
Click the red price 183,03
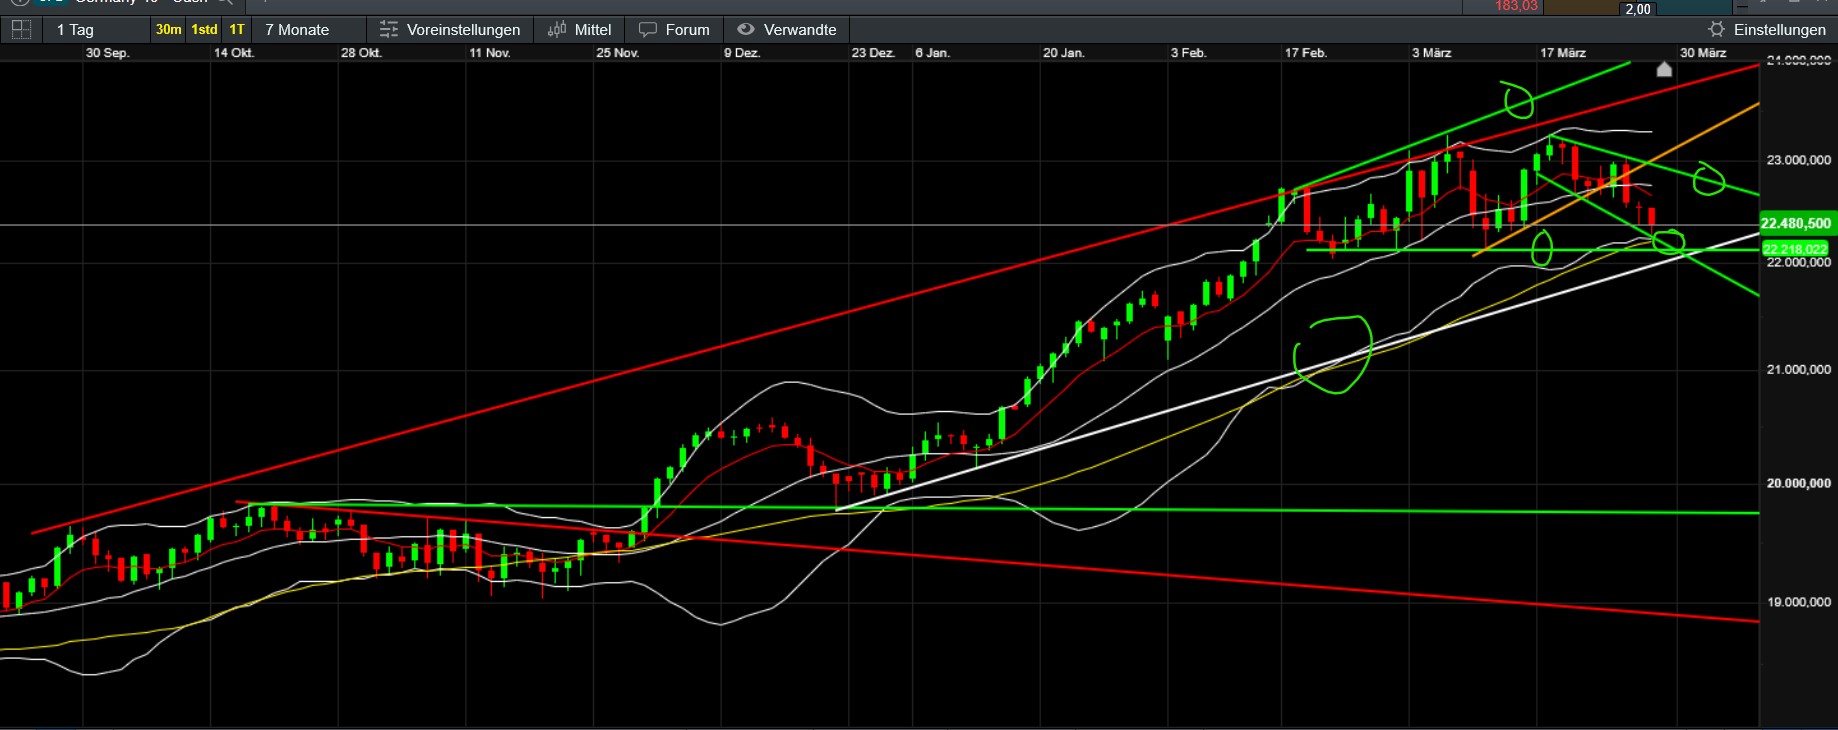pyautogui.click(x=1516, y=6)
